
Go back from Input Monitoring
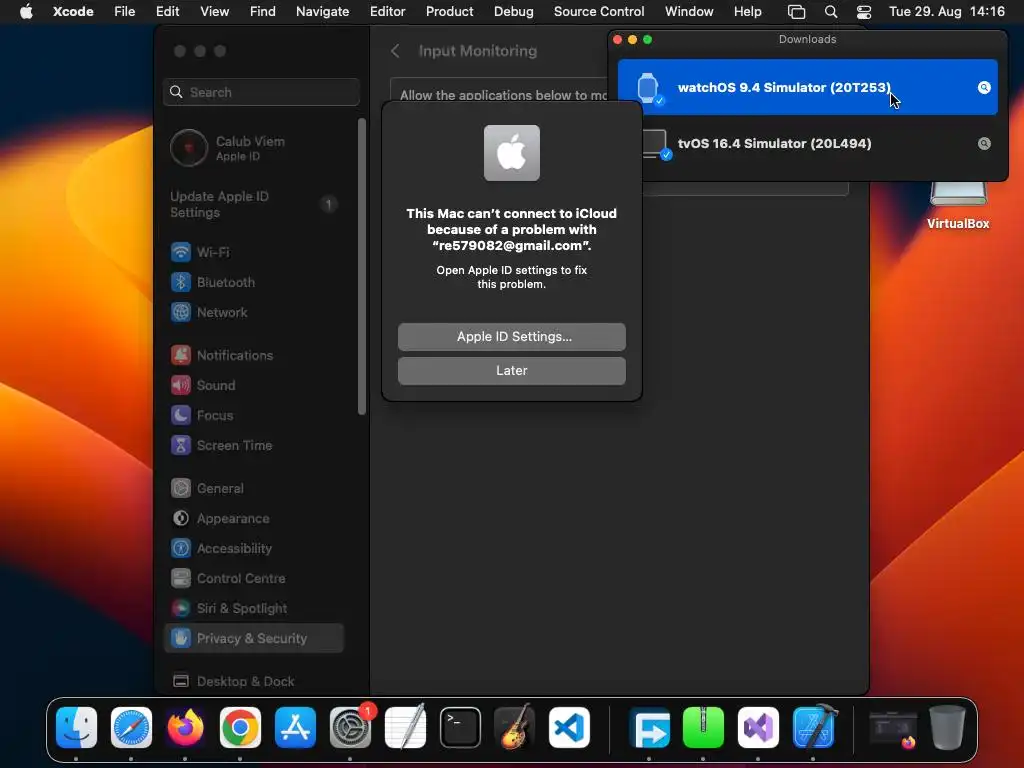tap(395, 51)
